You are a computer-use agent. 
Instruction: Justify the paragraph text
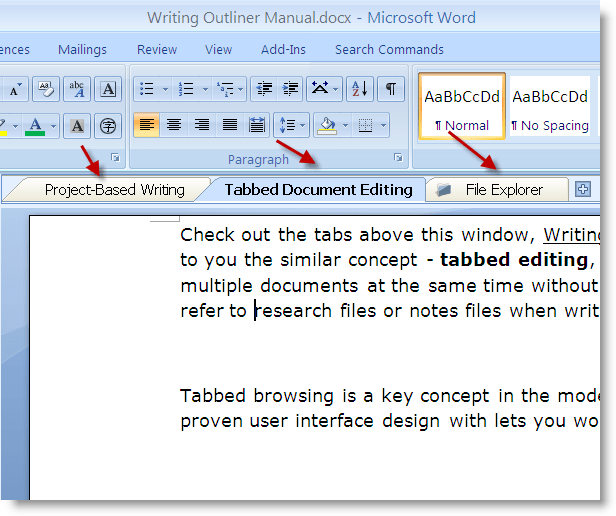(229, 125)
